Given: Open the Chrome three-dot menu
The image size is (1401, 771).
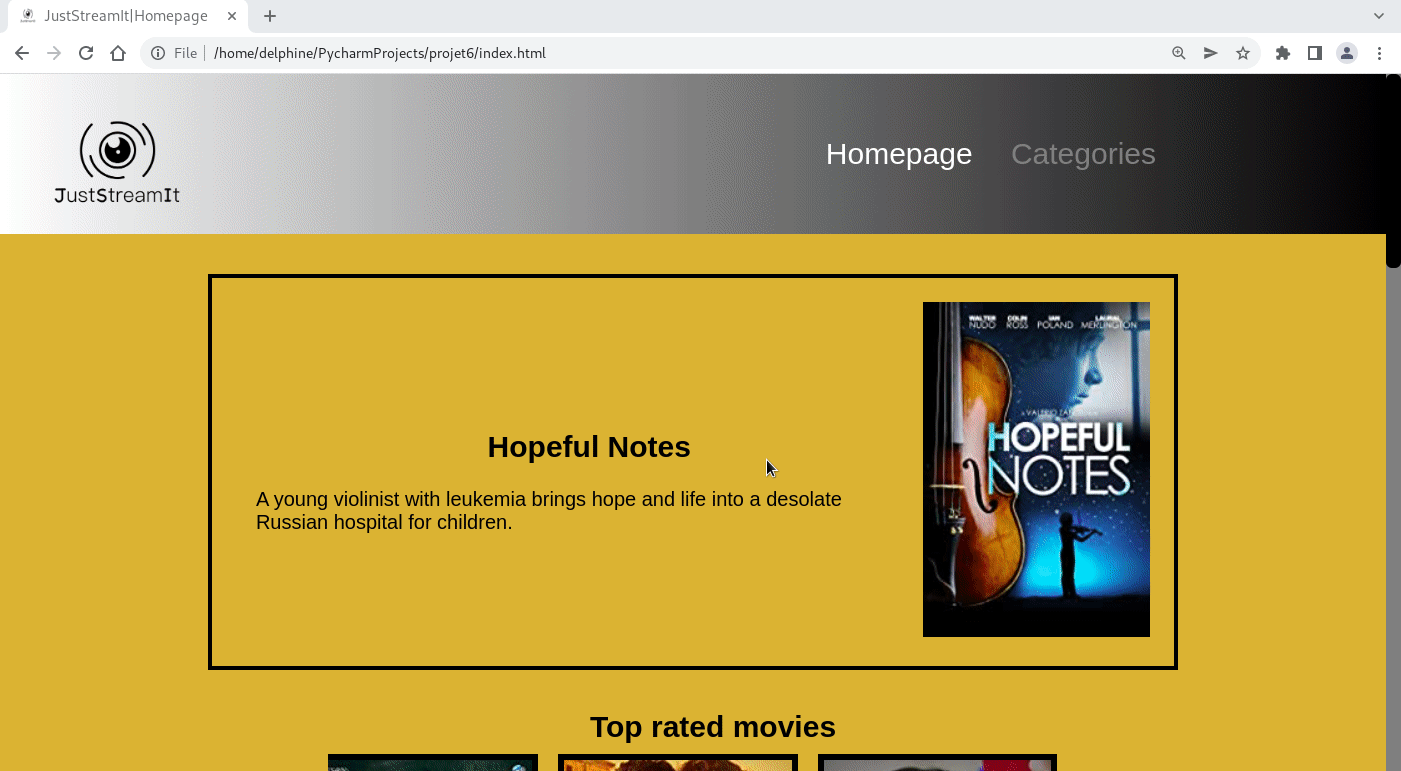Looking at the screenshot, I should tap(1379, 53).
